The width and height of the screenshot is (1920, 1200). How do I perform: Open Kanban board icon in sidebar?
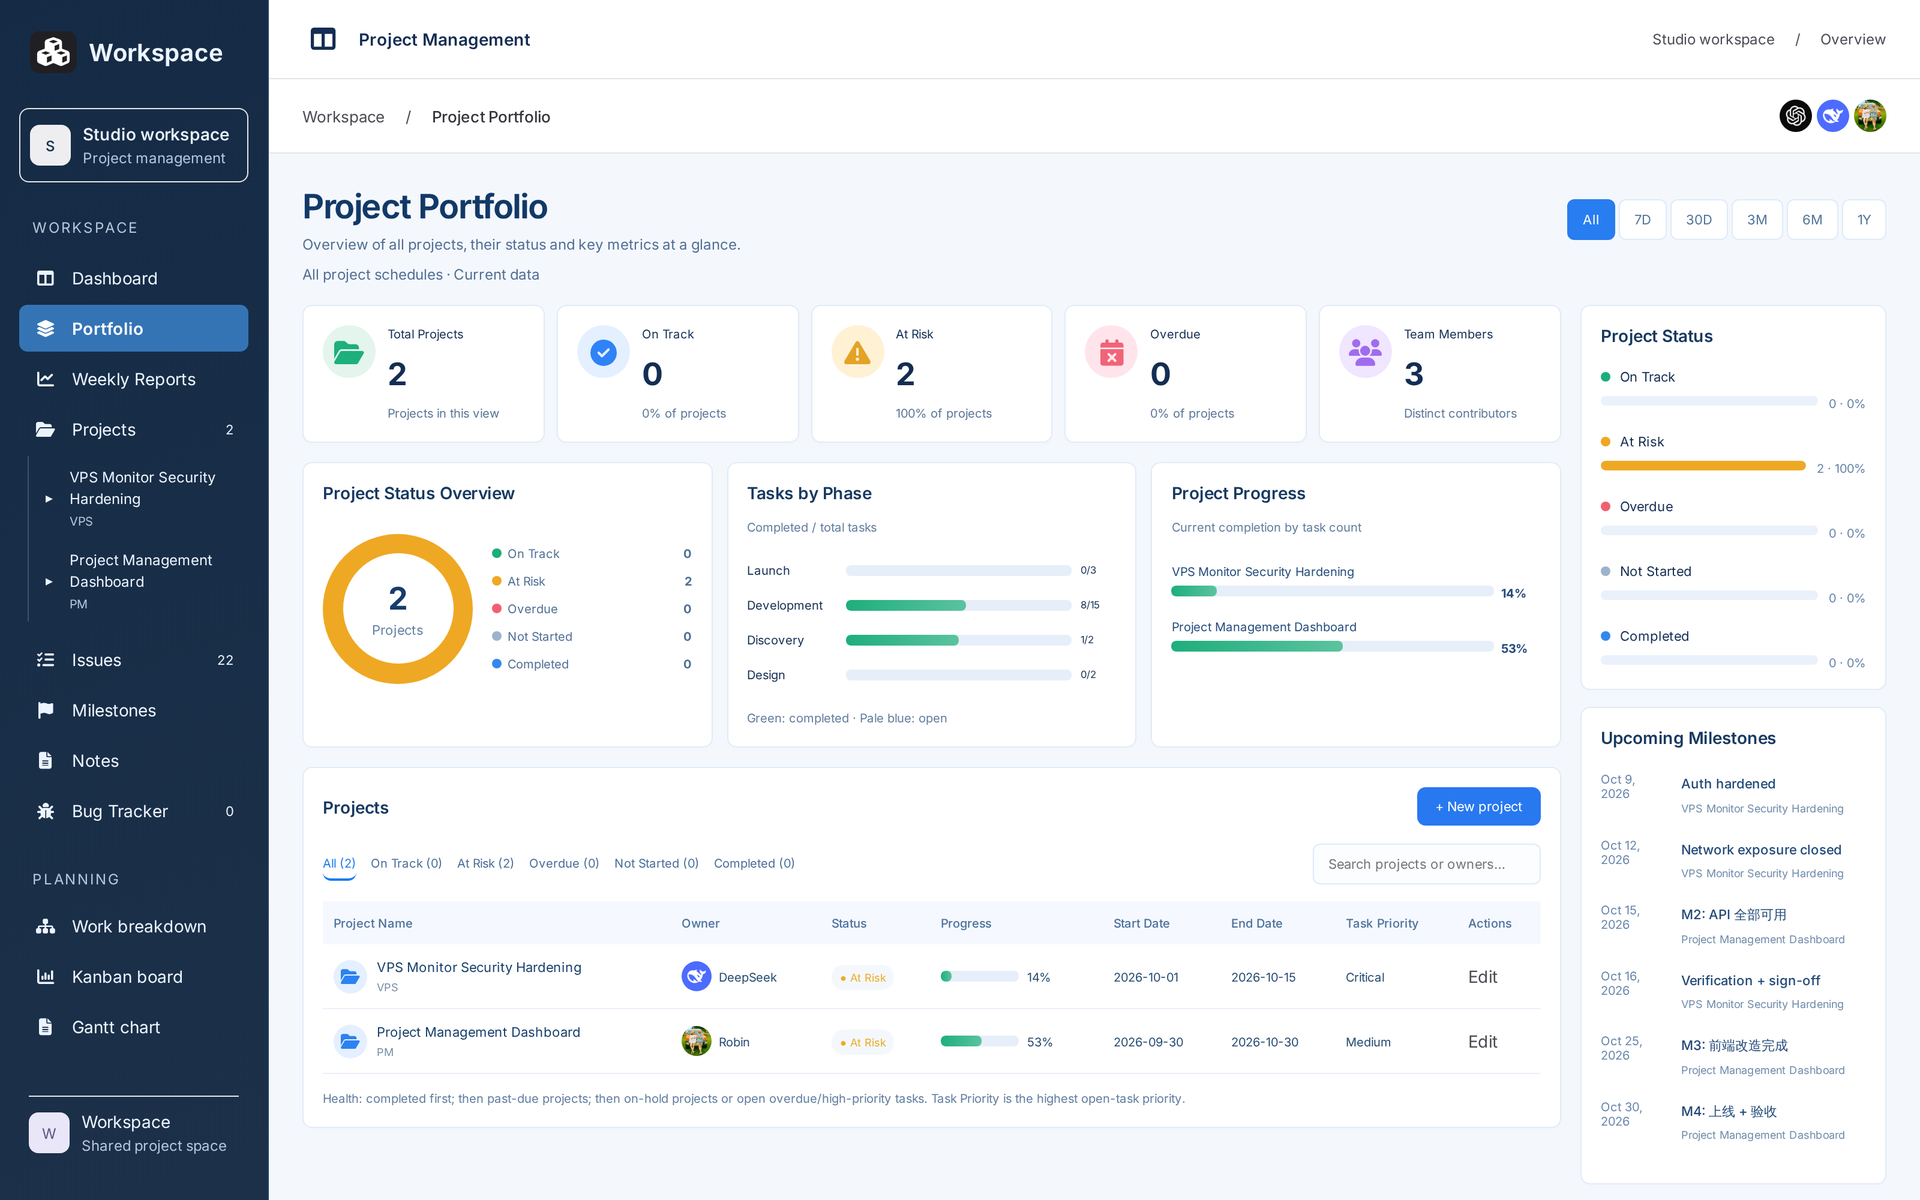(45, 977)
